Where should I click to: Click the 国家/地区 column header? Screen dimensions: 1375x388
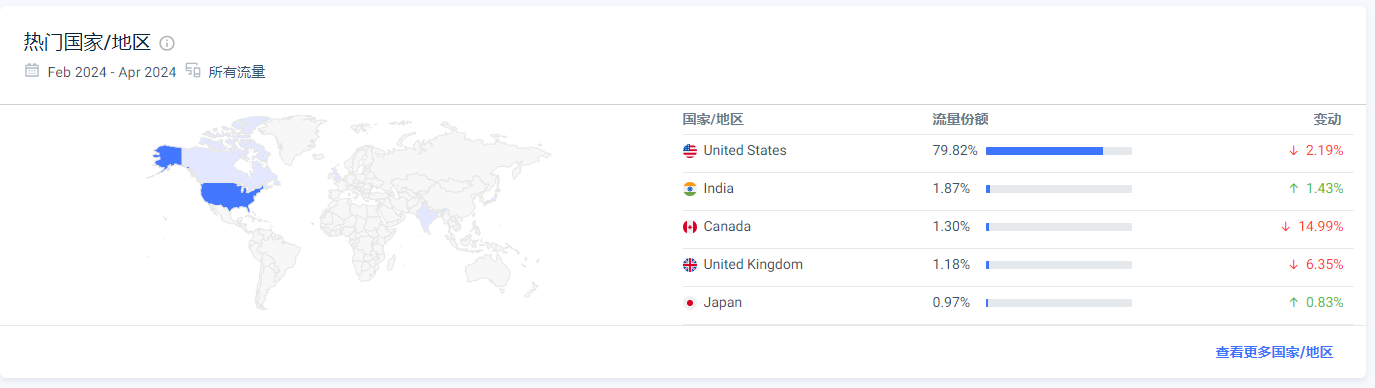tap(713, 119)
